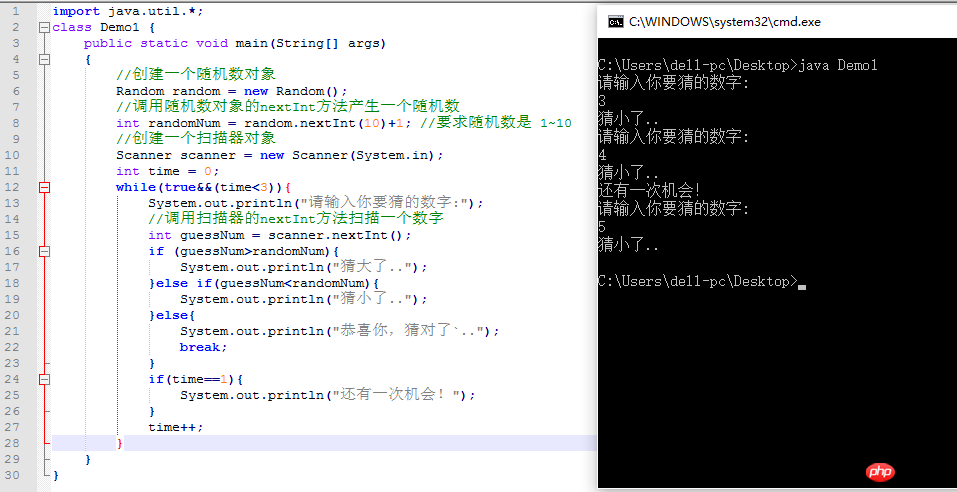Screen dimensions: 957x492
Task: Click line number 22 in the gutter
Action: (x=12, y=347)
